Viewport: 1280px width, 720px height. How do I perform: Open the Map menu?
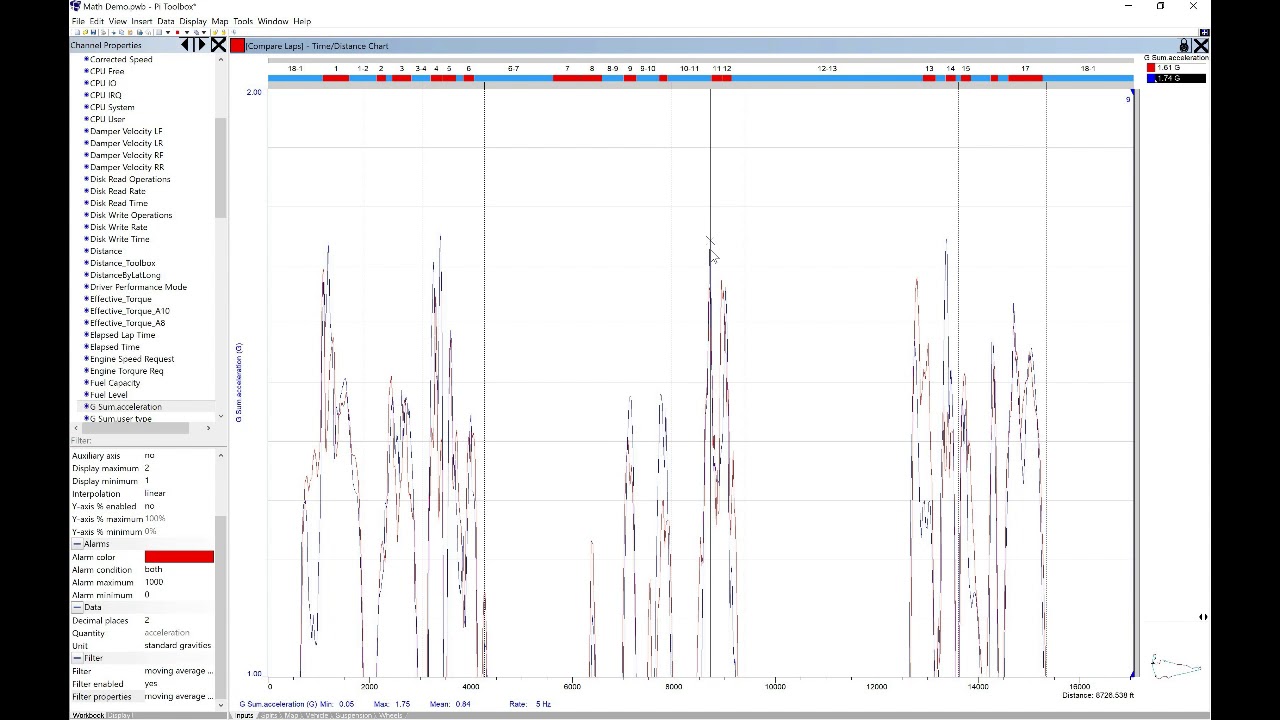(219, 21)
